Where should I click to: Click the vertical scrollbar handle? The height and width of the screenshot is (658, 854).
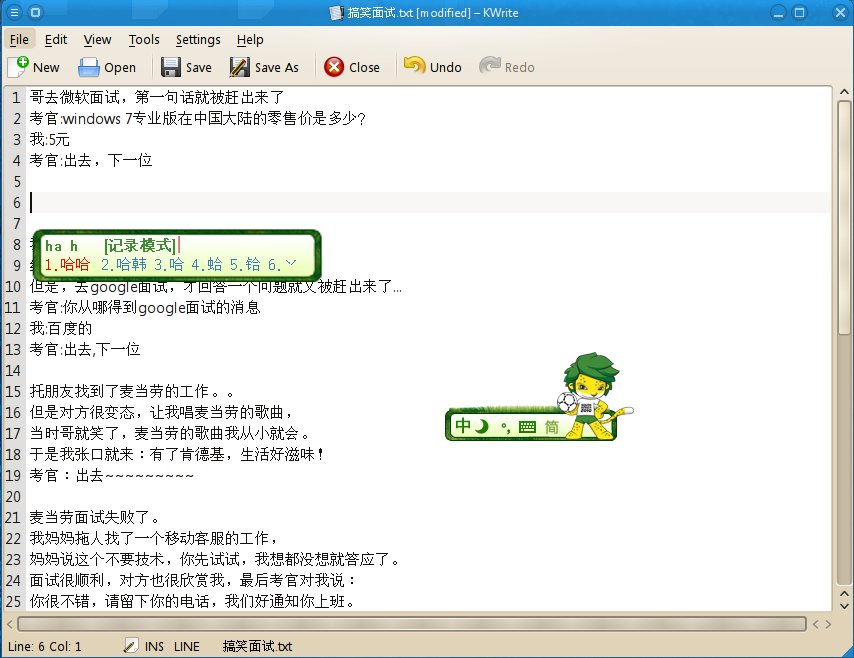(844, 217)
